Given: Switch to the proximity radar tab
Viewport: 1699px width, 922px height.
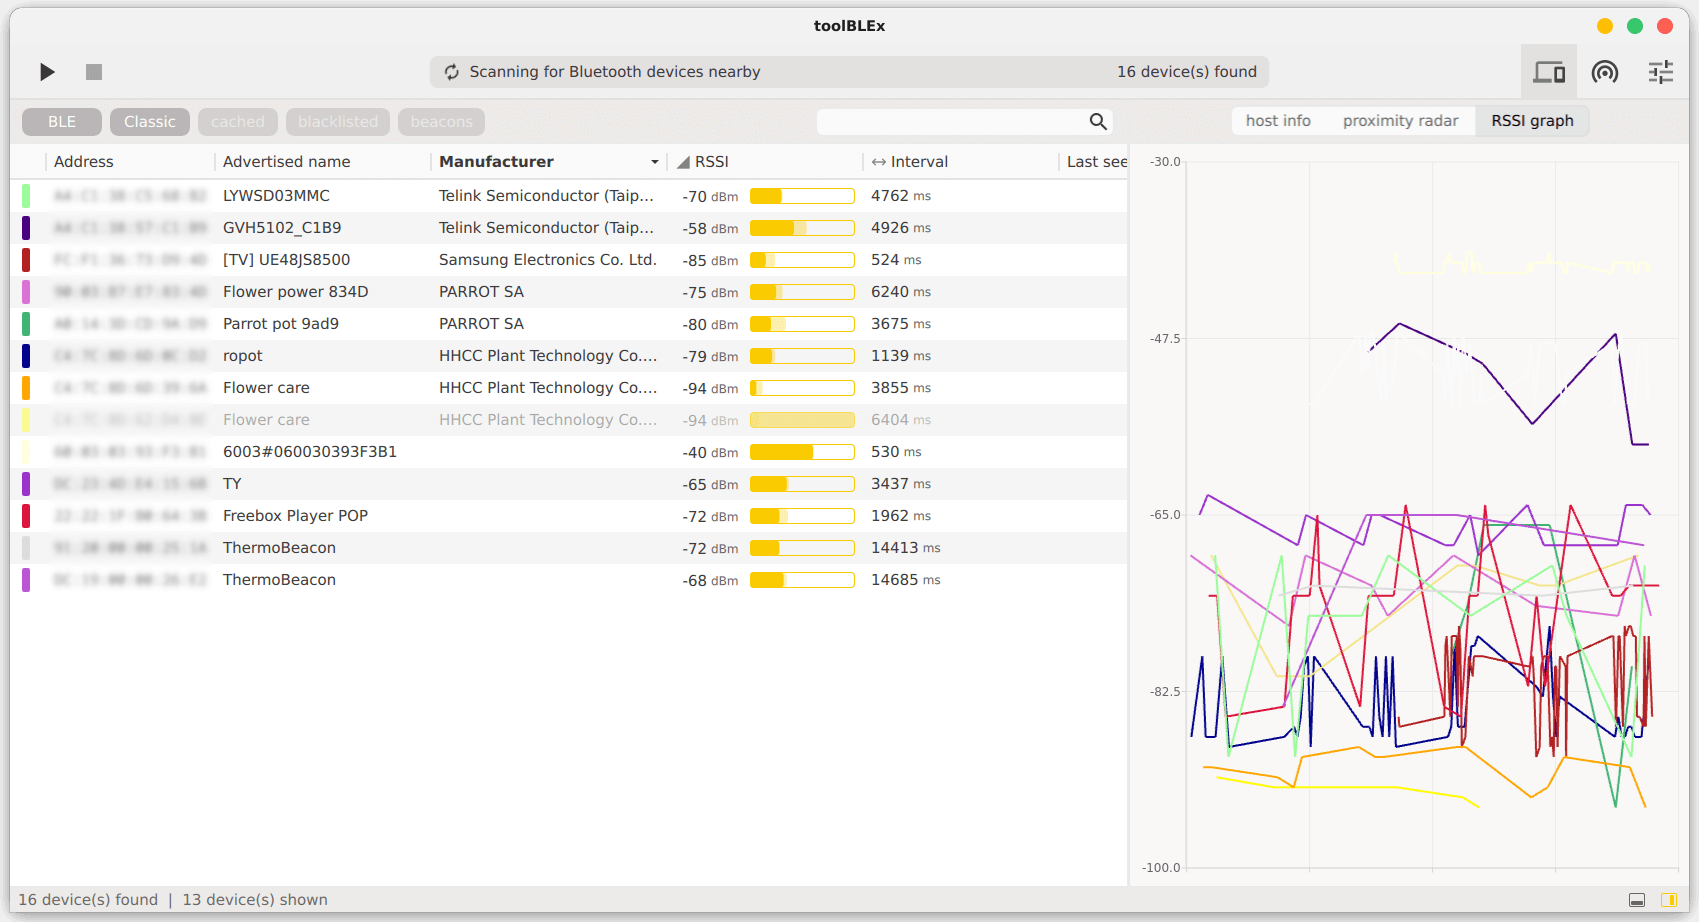Looking at the screenshot, I should (1400, 121).
